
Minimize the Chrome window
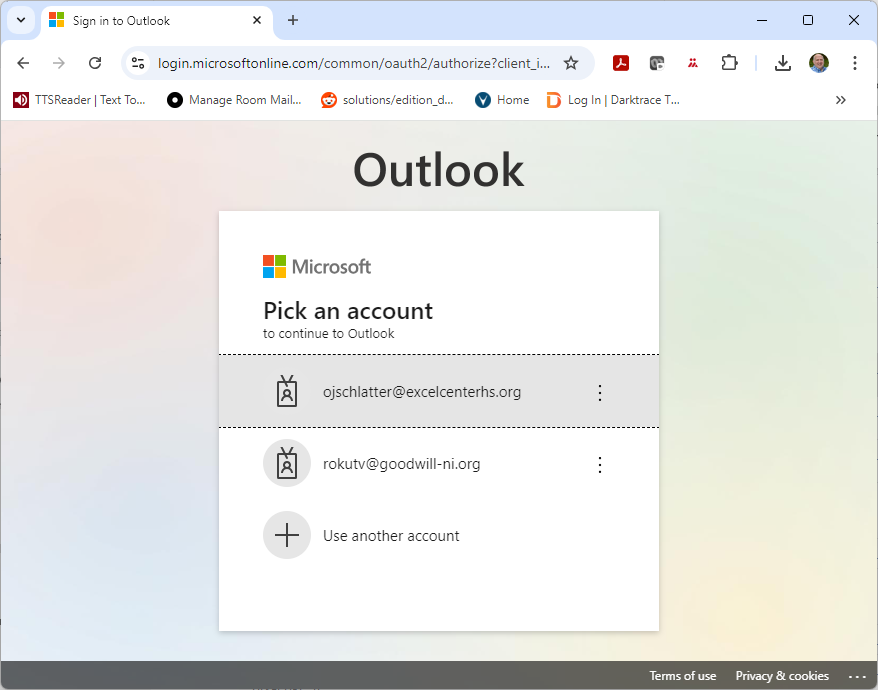(x=762, y=20)
